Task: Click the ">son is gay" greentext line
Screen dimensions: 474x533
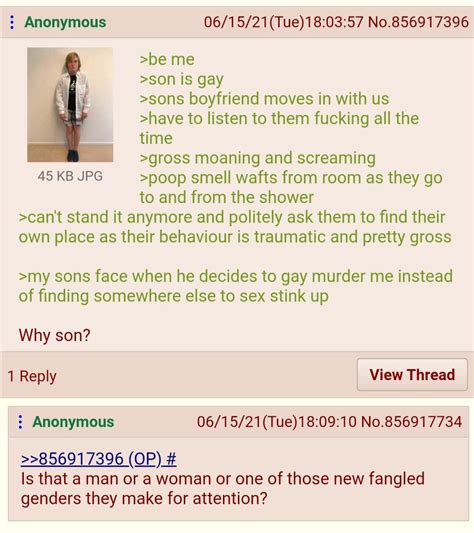Action: coord(182,80)
